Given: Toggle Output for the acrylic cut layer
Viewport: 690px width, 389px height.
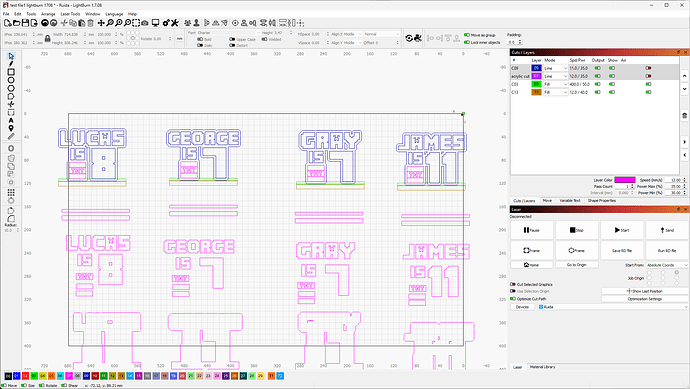Looking at the screenshot, I should tap(598, 76).
